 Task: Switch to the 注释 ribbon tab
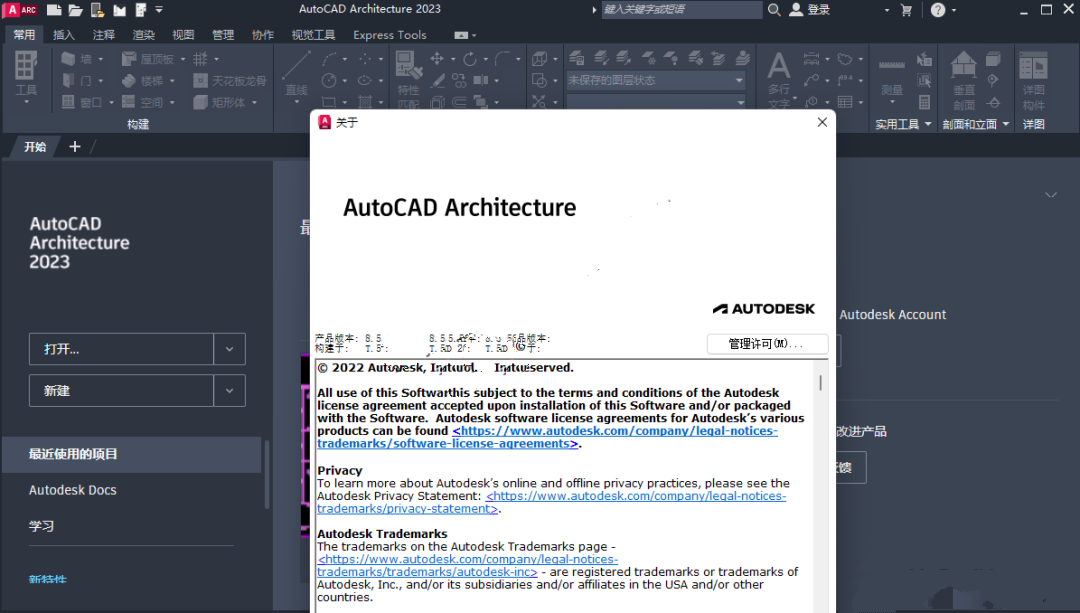(x=103, y=35)
